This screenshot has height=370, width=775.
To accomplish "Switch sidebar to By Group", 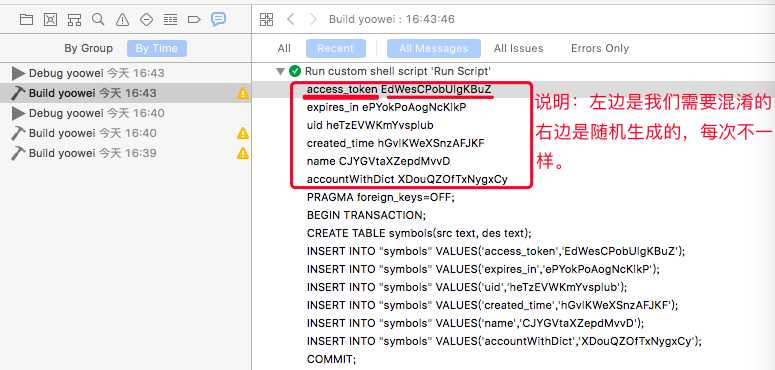I will [x=88, y=48].
